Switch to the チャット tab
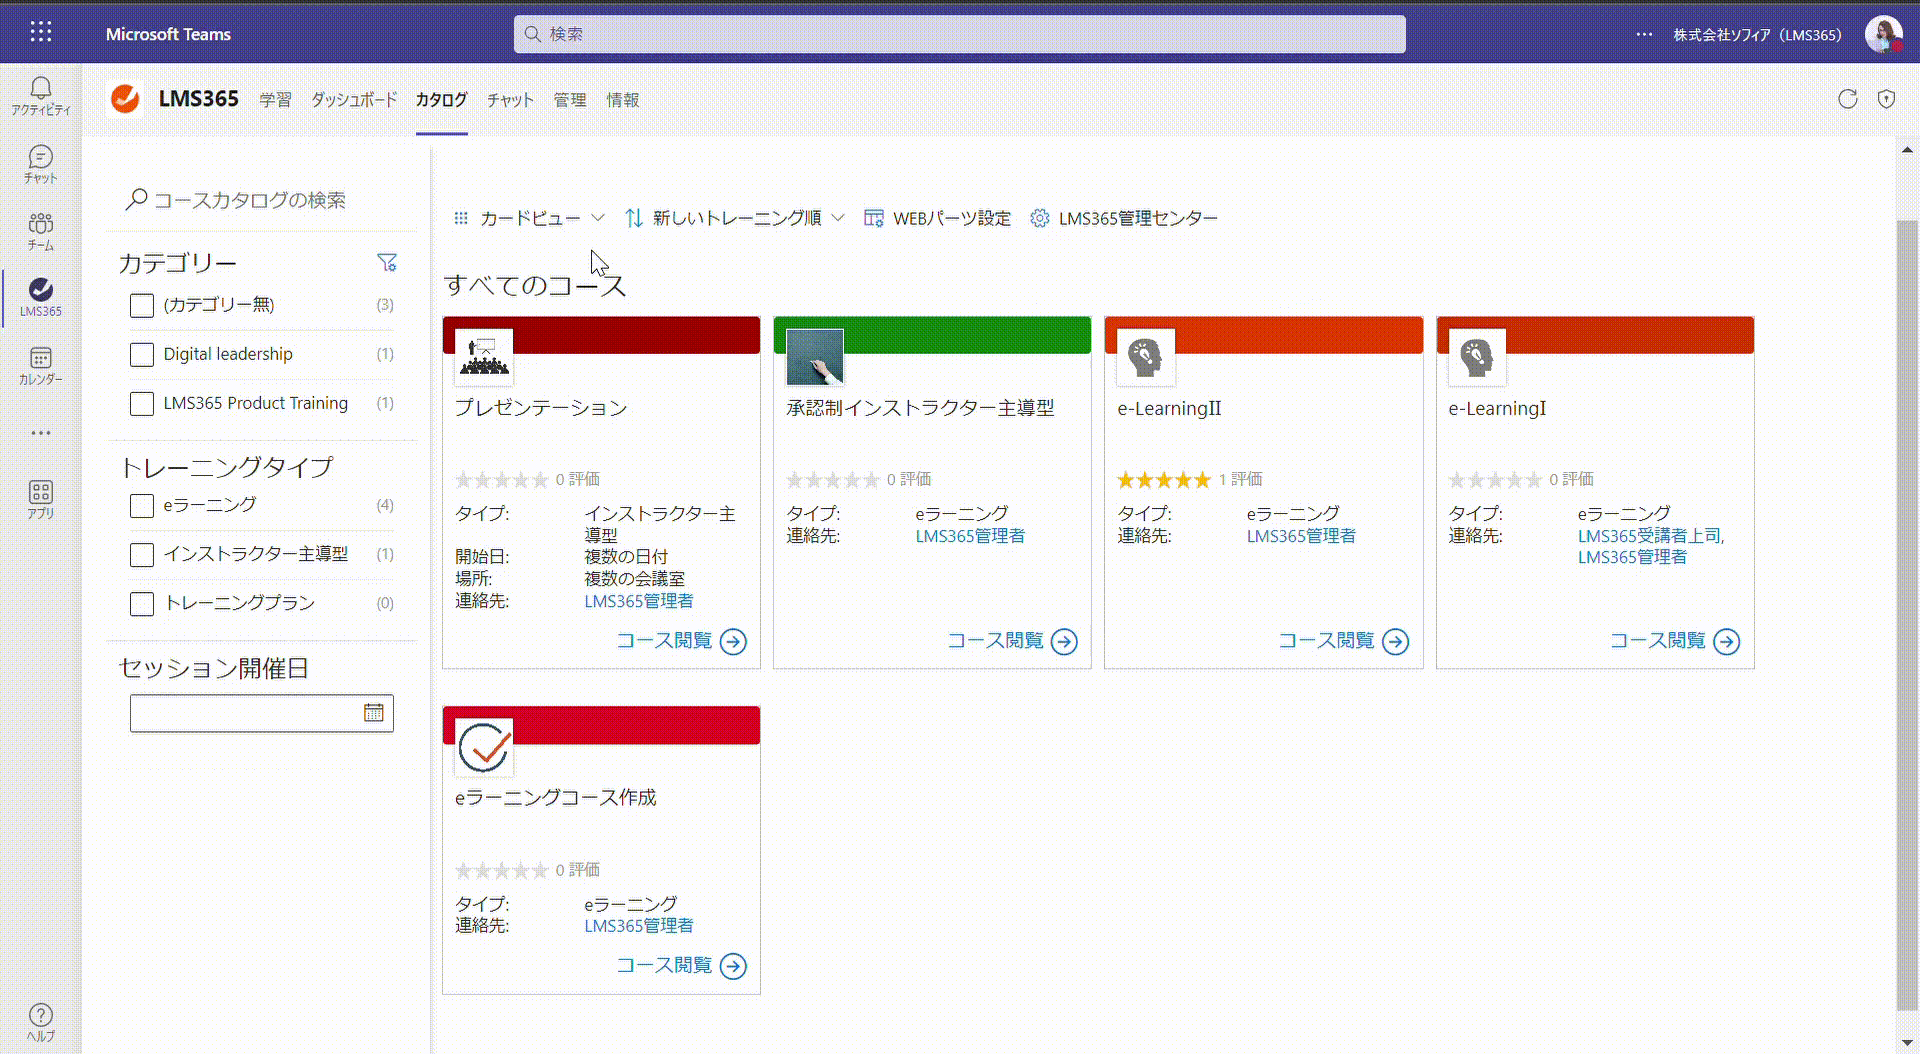The image size is (1920, 1054). [x=510, y=100]
